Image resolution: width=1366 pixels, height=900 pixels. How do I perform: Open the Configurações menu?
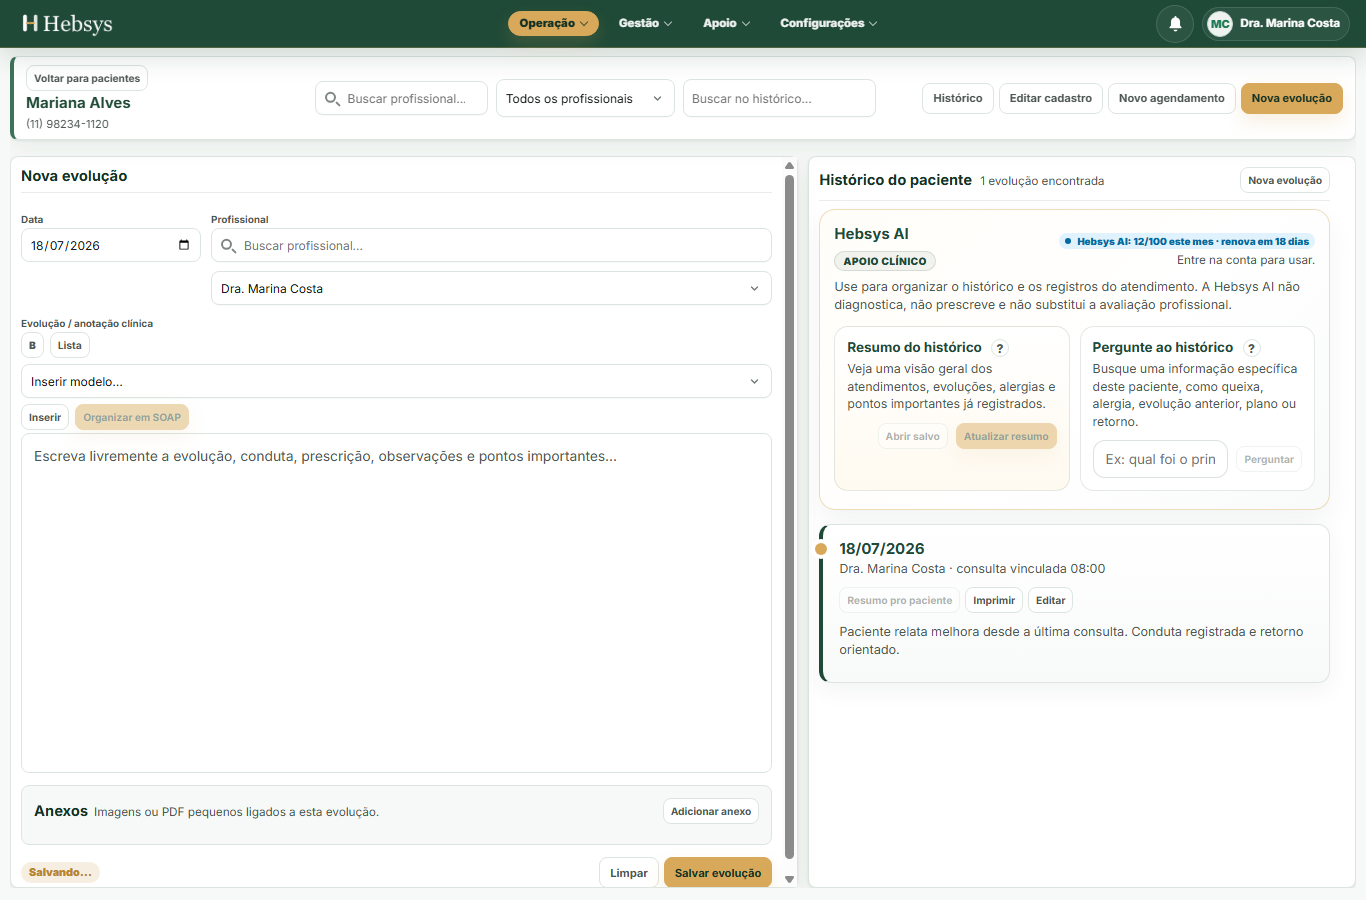pos(828,23)
